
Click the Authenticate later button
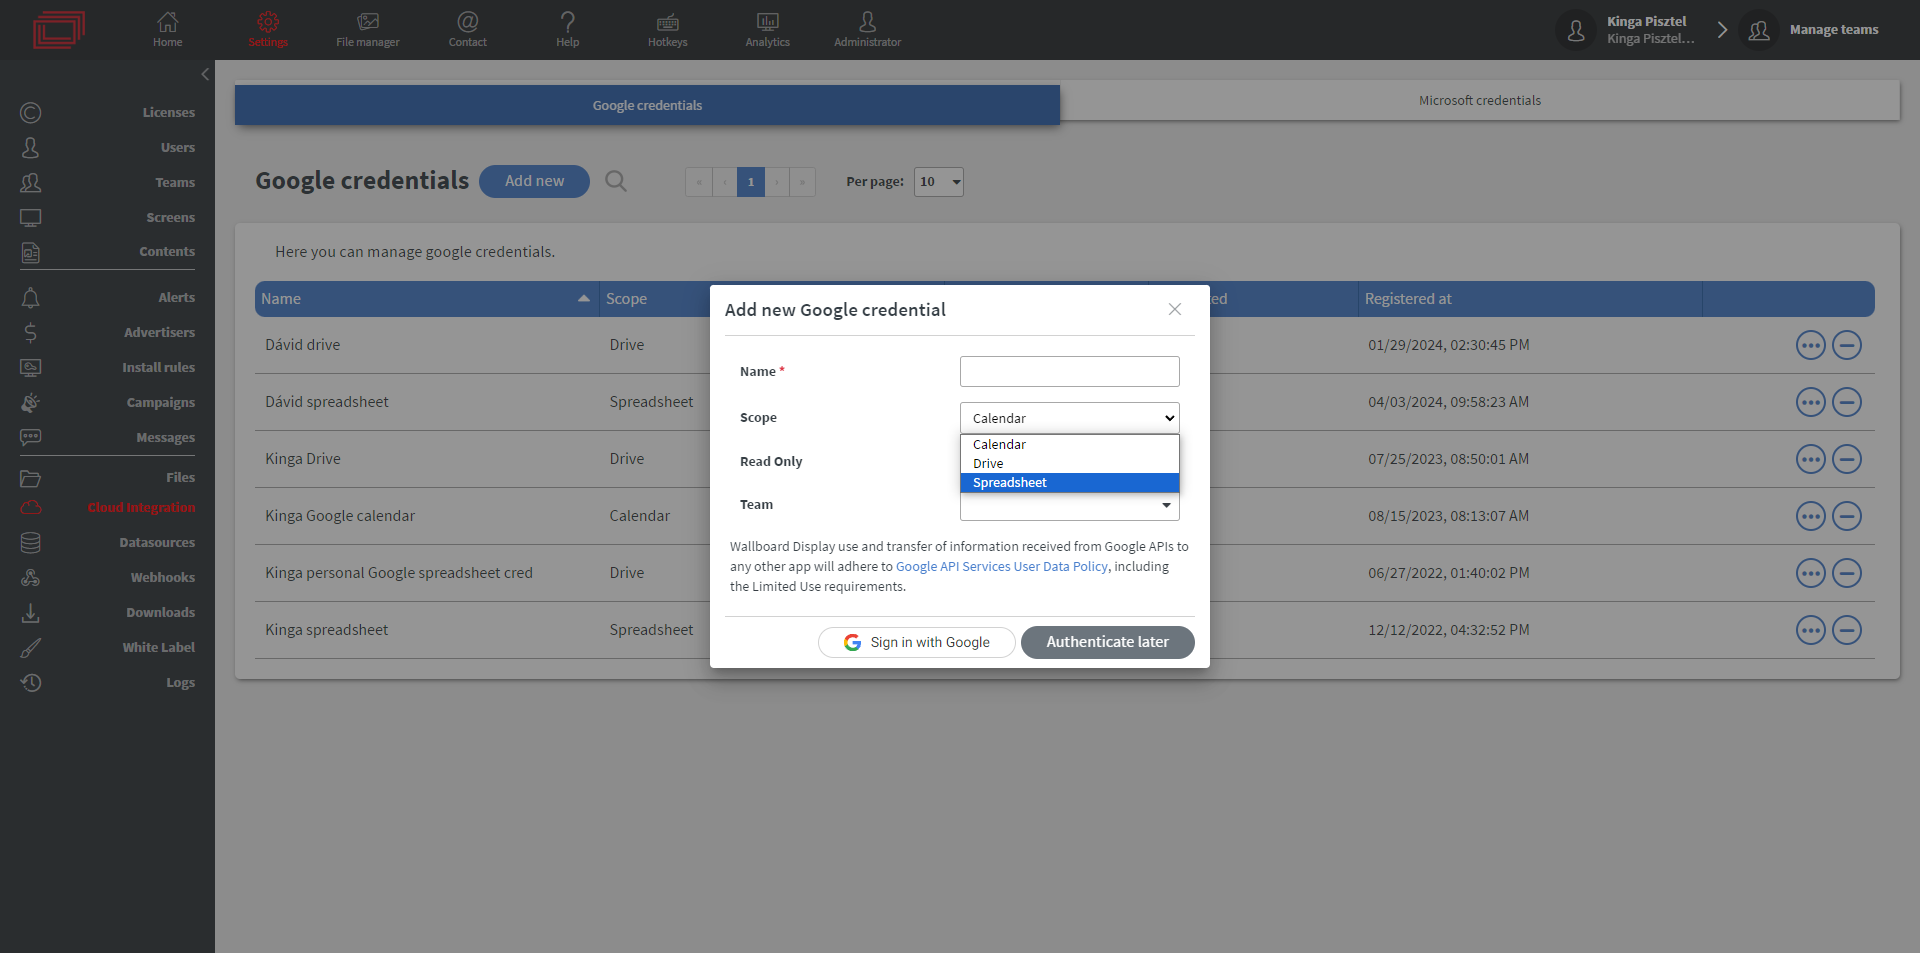pos(1107,642)
